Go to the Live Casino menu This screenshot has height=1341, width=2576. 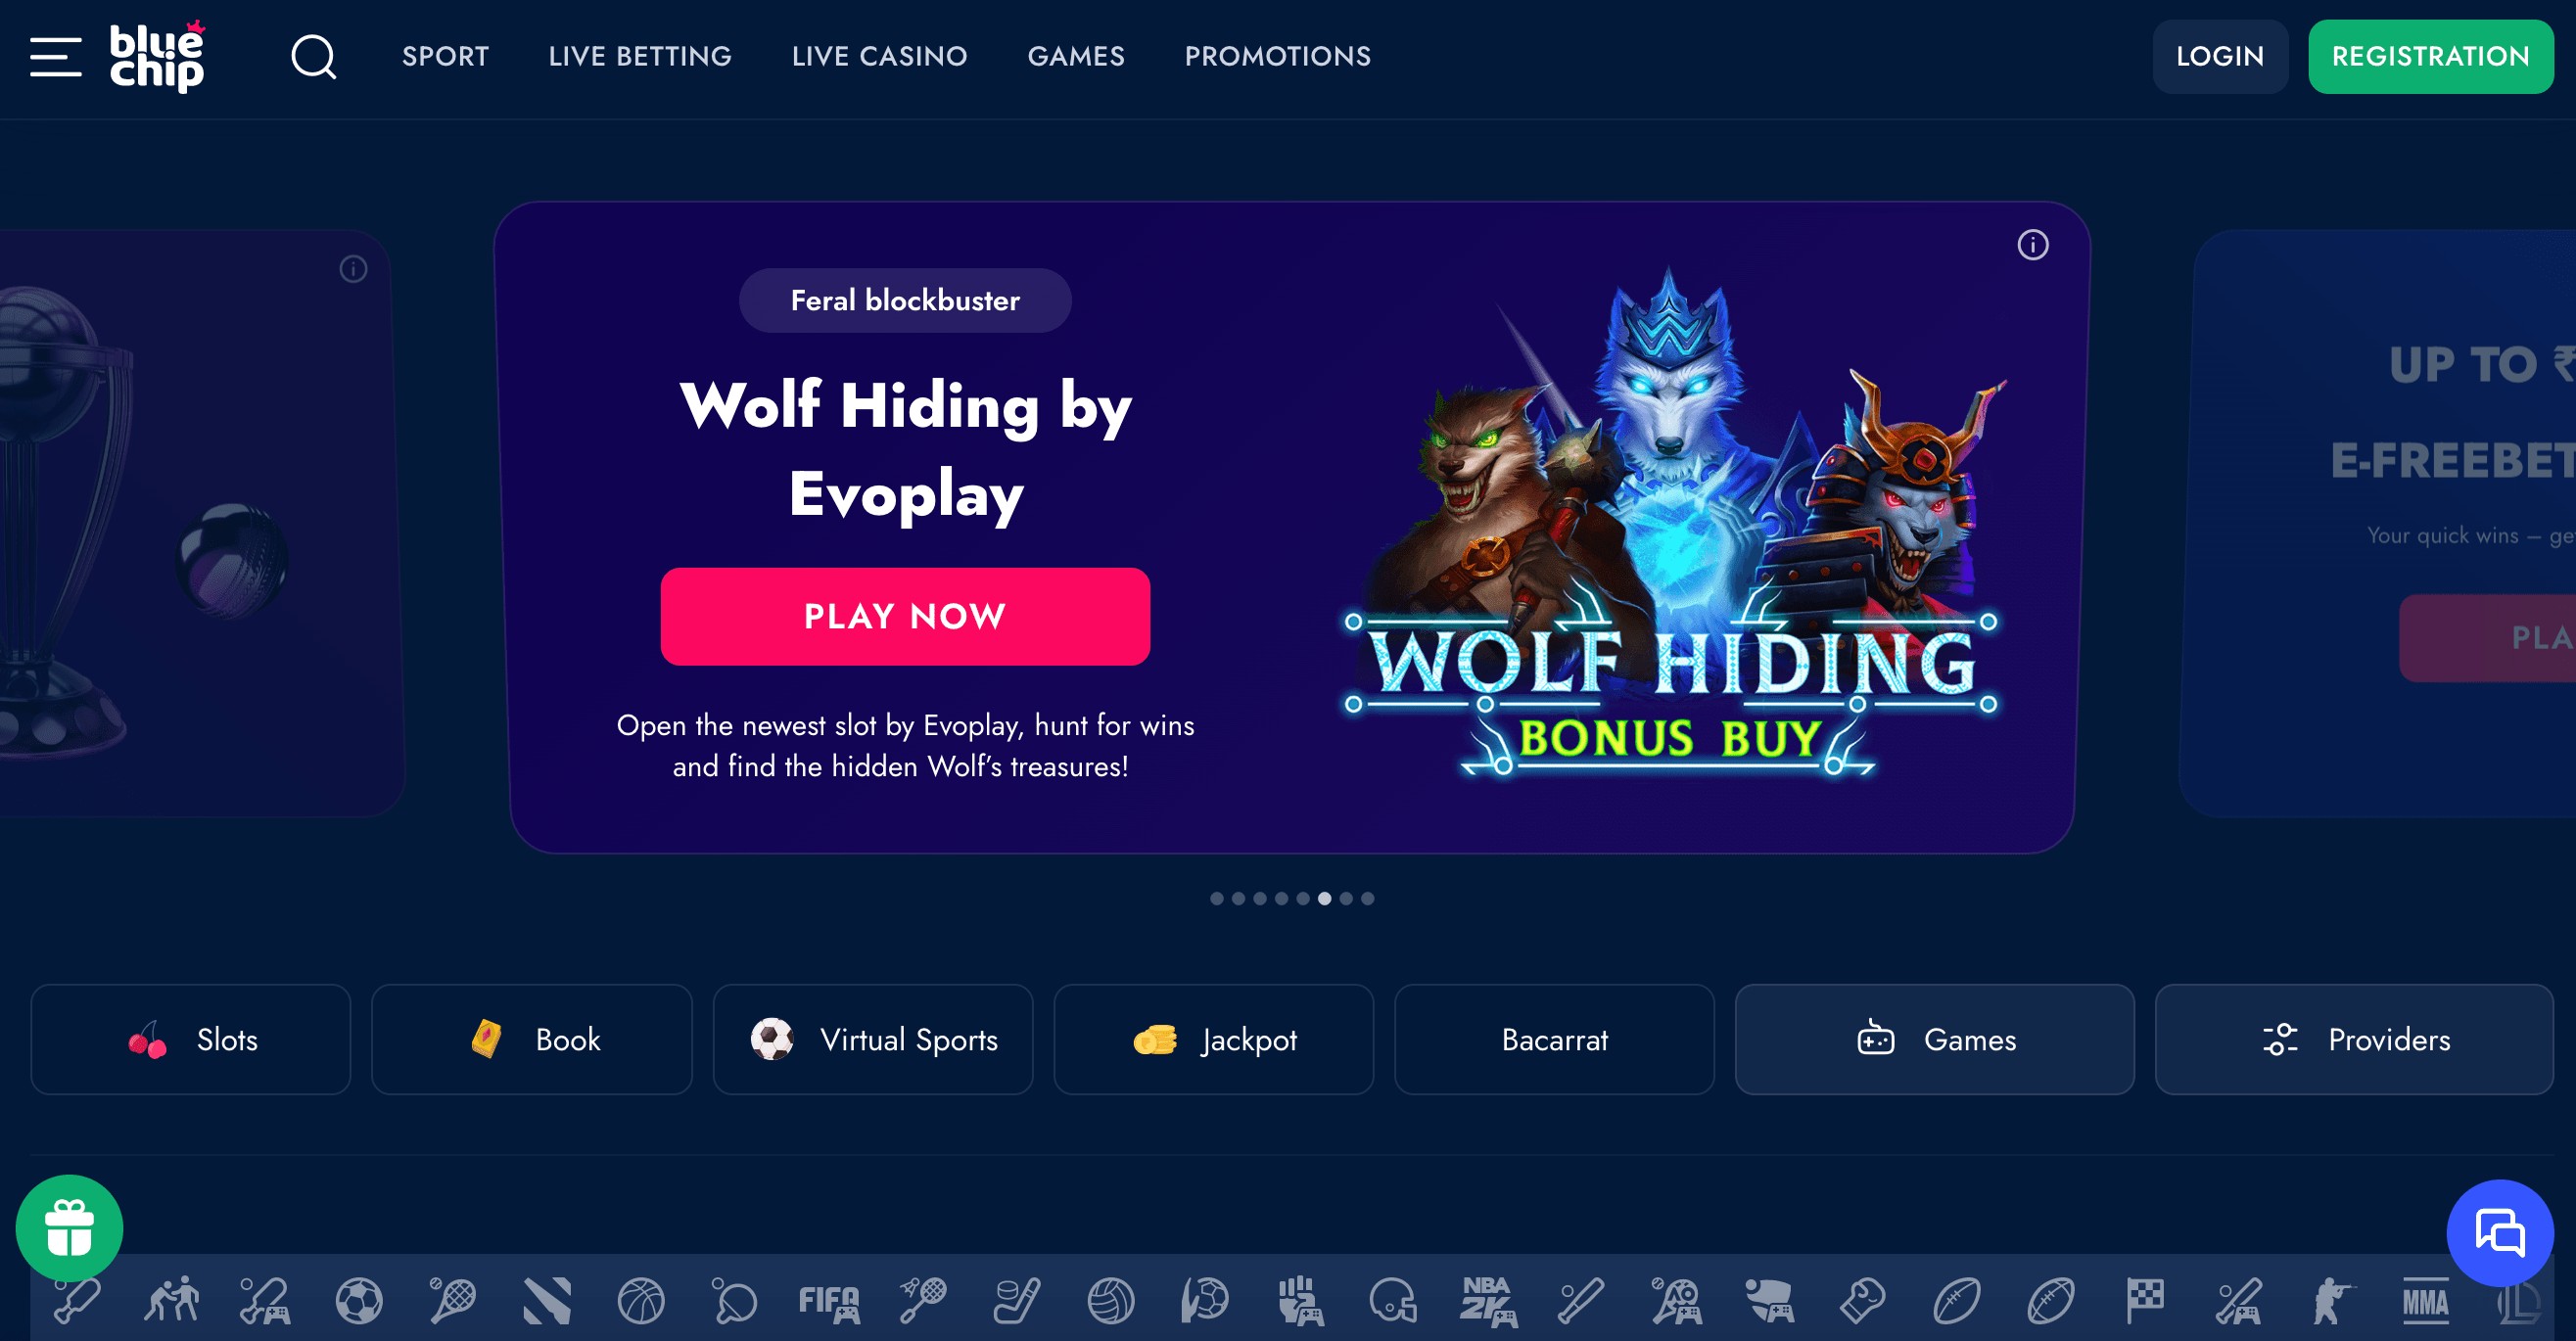click(880, 57)
